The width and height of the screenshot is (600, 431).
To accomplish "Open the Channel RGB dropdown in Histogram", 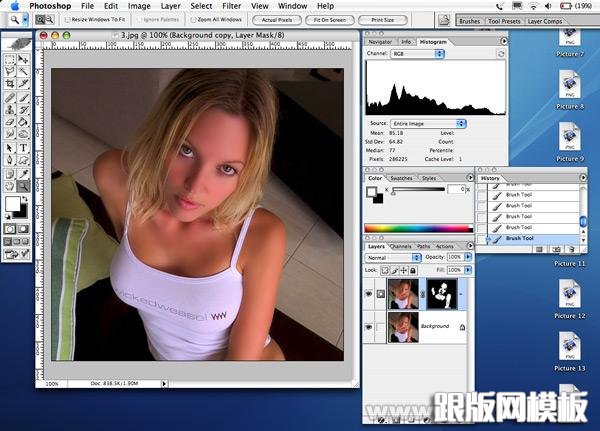I will (417, 54).
